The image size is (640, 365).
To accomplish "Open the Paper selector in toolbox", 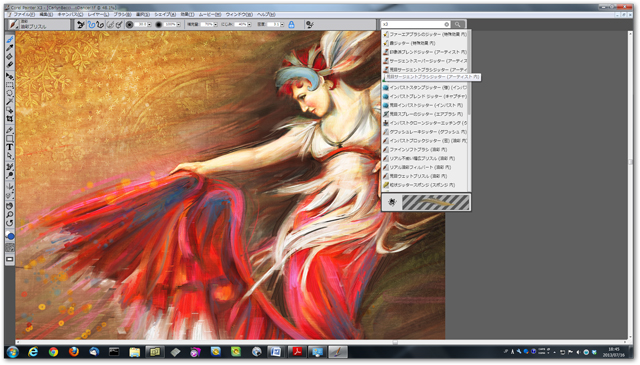I will [9, 248].
